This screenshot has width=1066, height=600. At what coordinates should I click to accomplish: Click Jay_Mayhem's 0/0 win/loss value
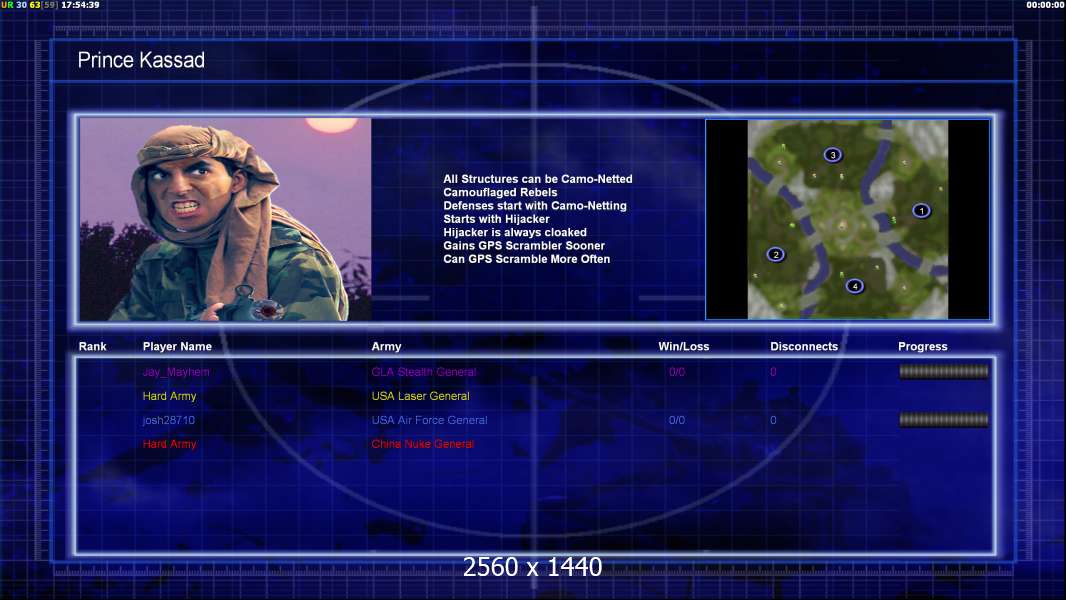[677, 372]
